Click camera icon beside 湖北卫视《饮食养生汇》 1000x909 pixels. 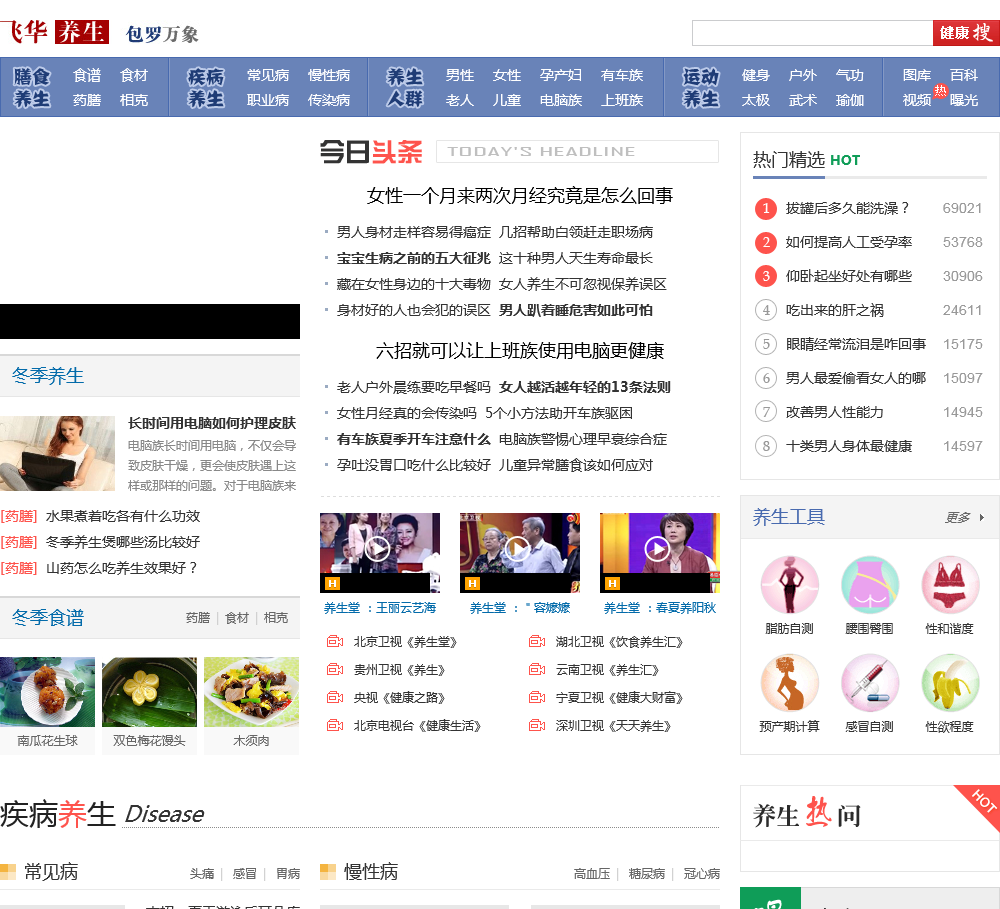(x=537, y=641)
